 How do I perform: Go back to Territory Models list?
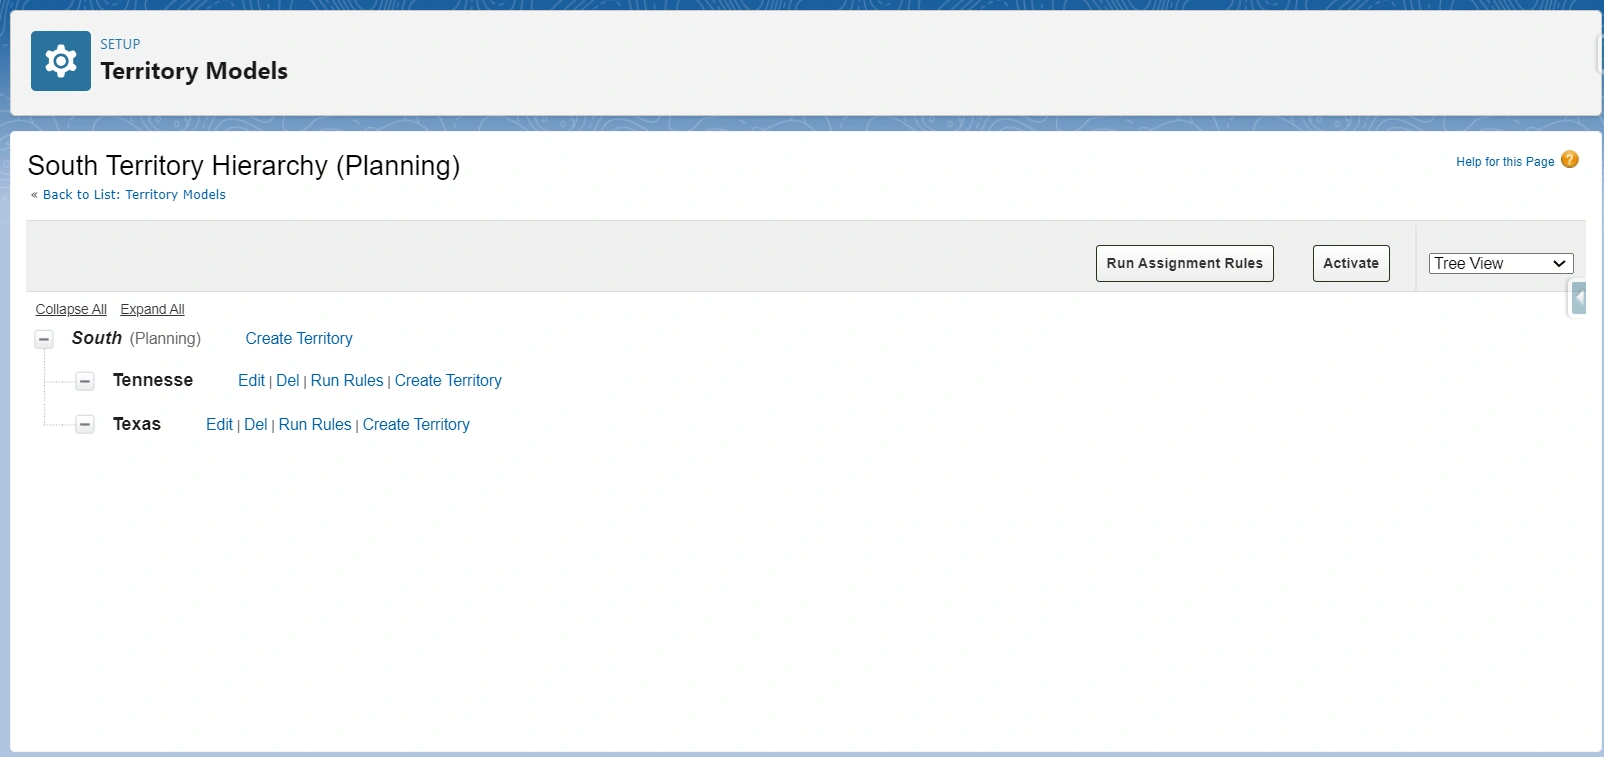click(x=134, y=195)
